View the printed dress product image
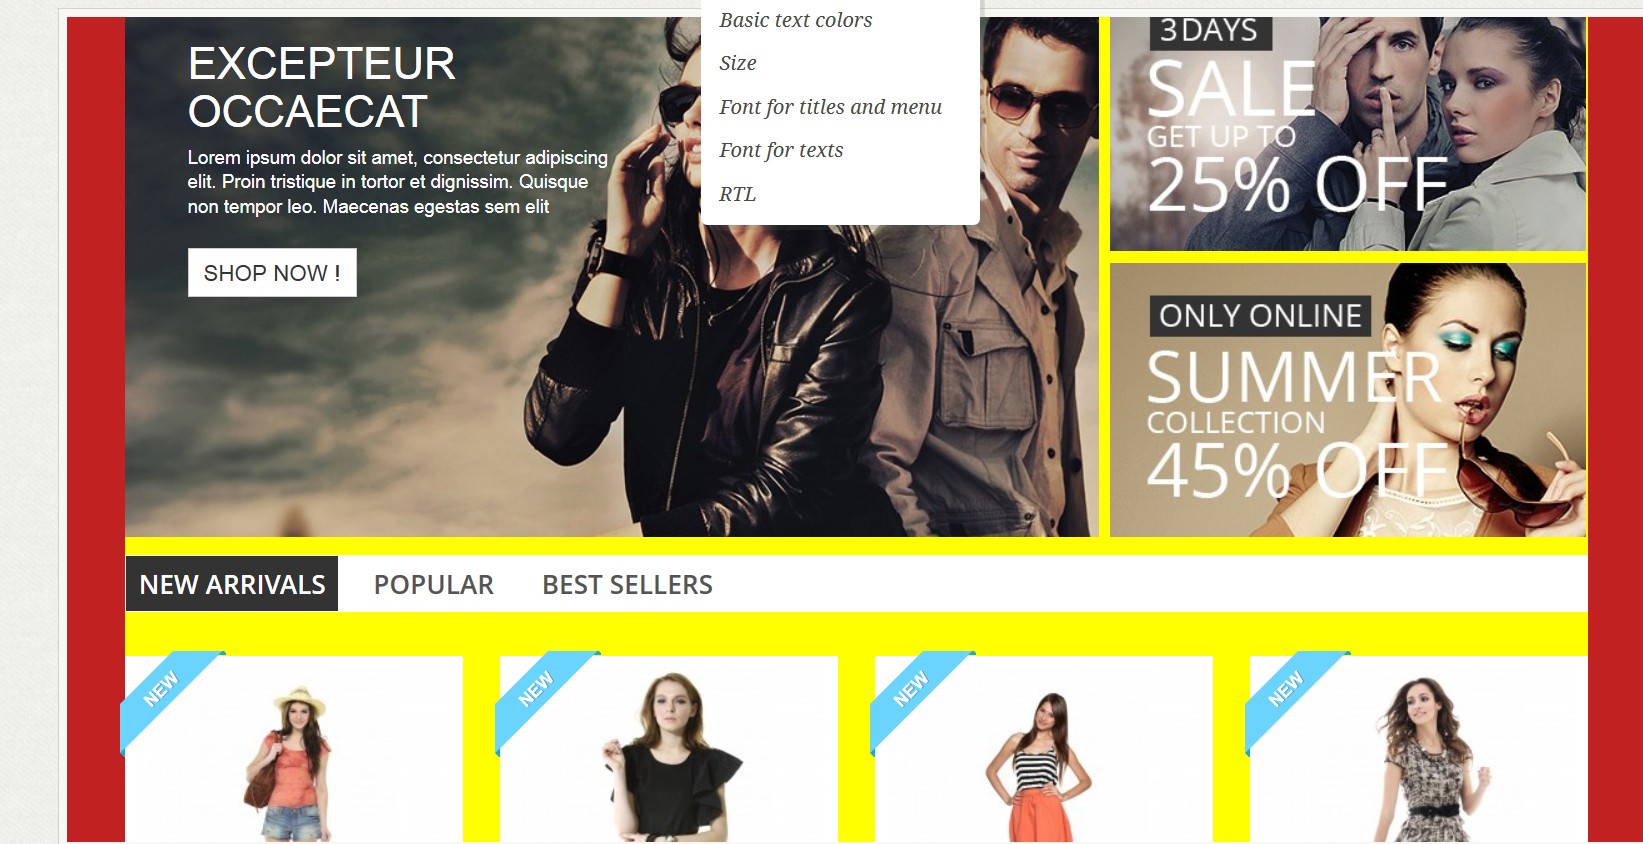Viewport: 1643px width, 844px height. (x=1419, y=749)
